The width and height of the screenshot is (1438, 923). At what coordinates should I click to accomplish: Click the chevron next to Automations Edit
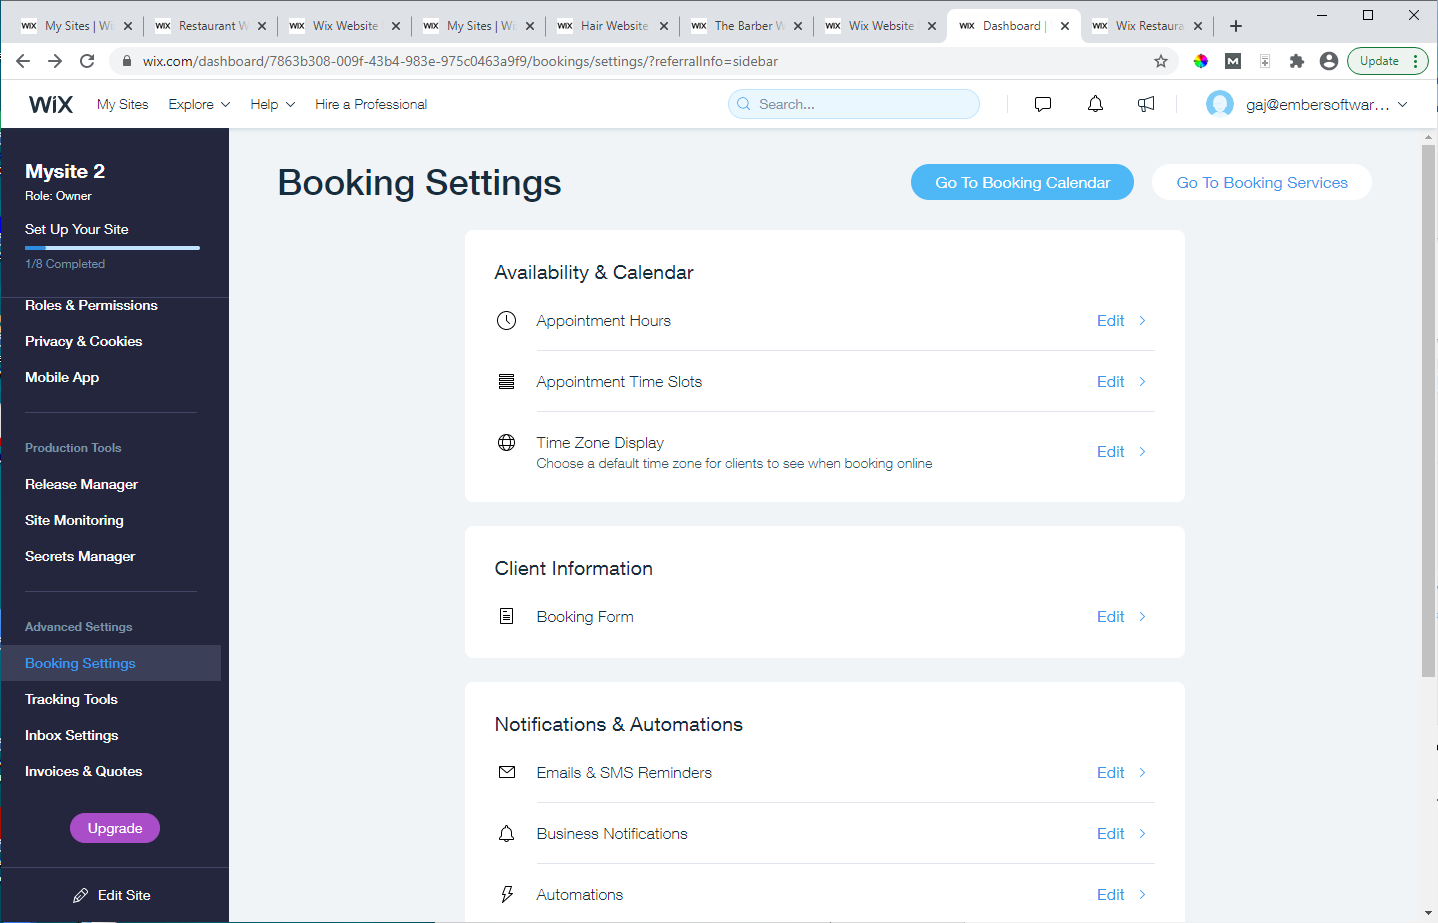point(1142,894)
